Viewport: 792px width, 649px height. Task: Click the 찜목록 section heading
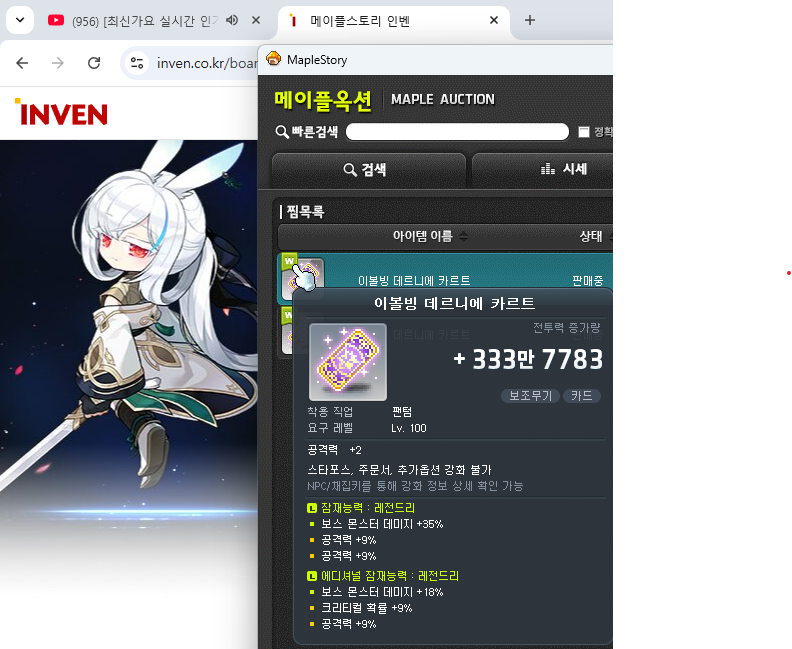tap(305, 212)
